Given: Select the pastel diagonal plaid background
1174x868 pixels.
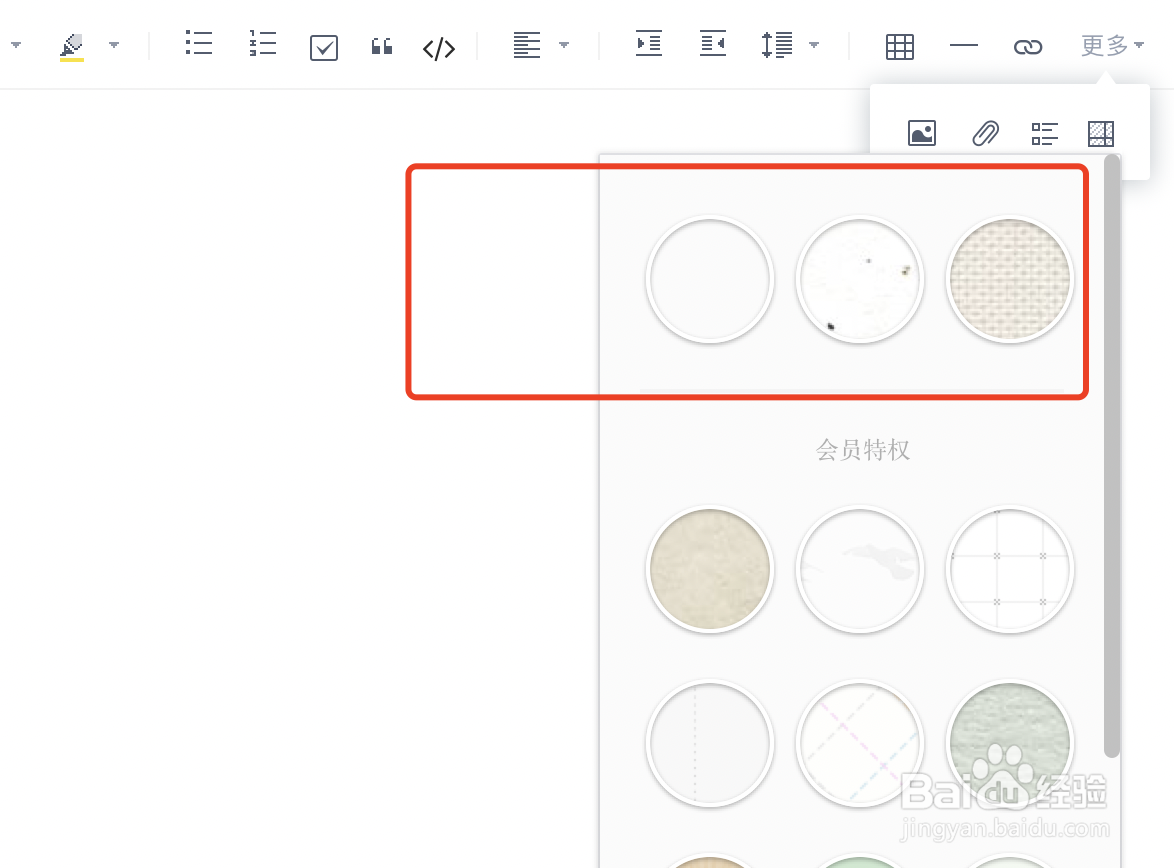Looking at the screenshot, I should (860, 744).
